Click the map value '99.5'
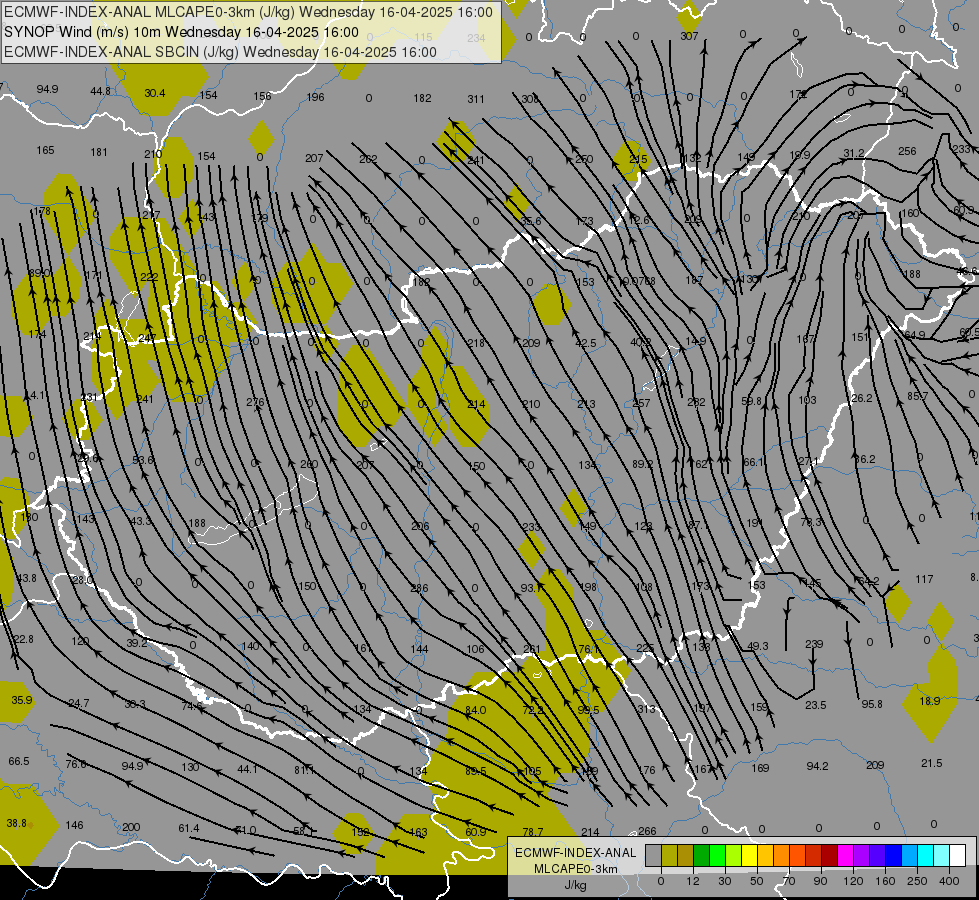Viewport: 979px width, 900px height. point(588,710)
